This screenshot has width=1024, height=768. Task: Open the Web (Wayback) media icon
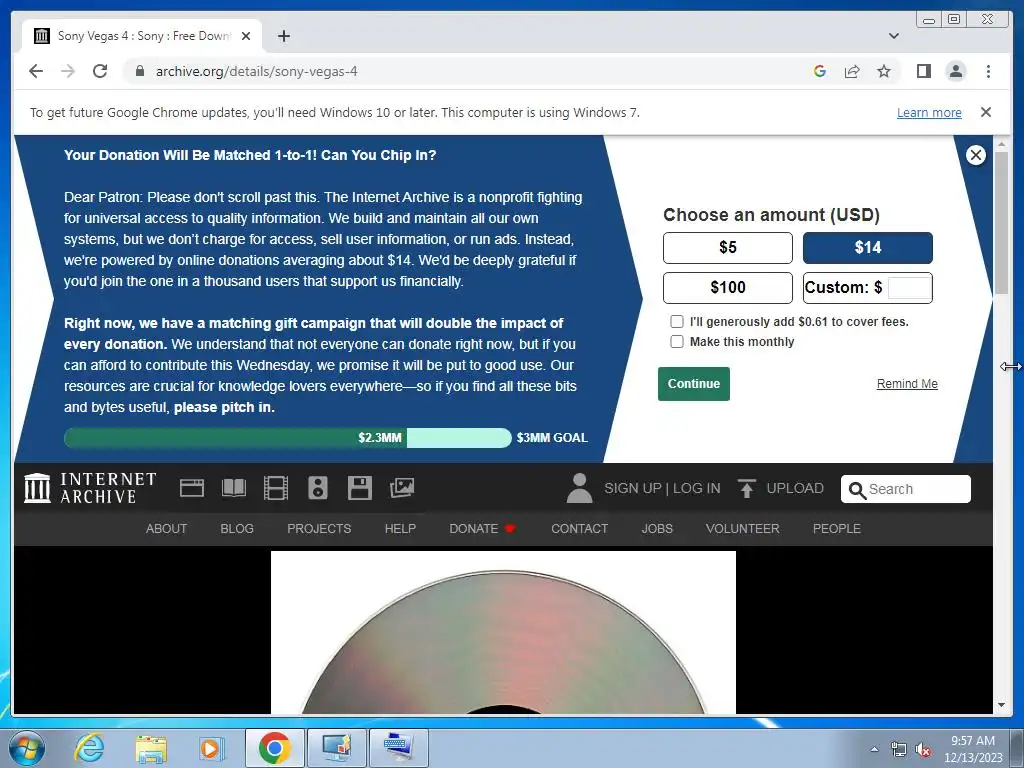click(191, 488)
